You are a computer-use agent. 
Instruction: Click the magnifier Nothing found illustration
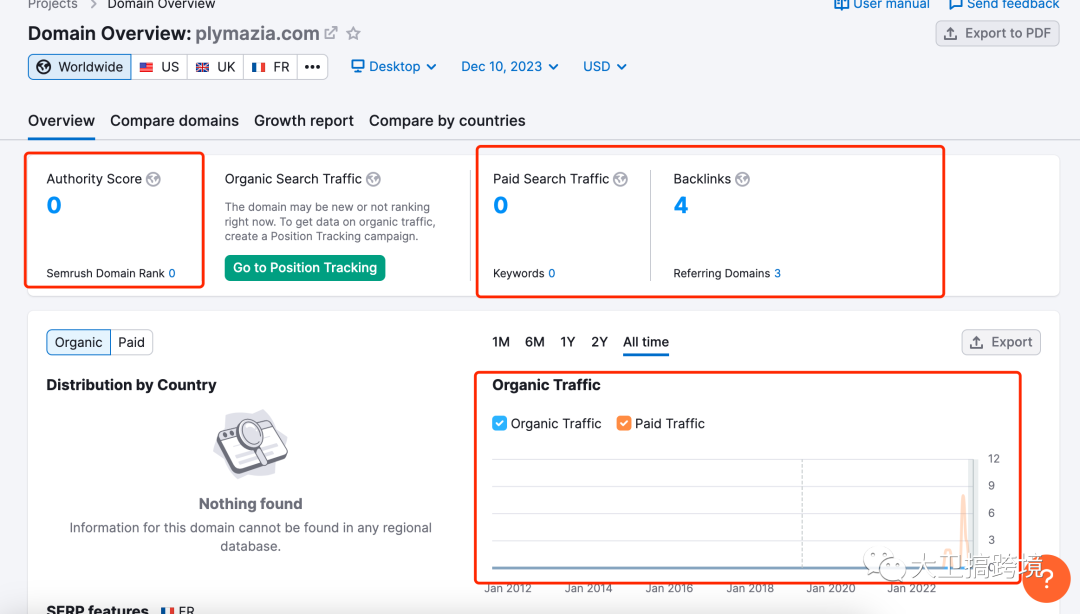click(251, 444)
